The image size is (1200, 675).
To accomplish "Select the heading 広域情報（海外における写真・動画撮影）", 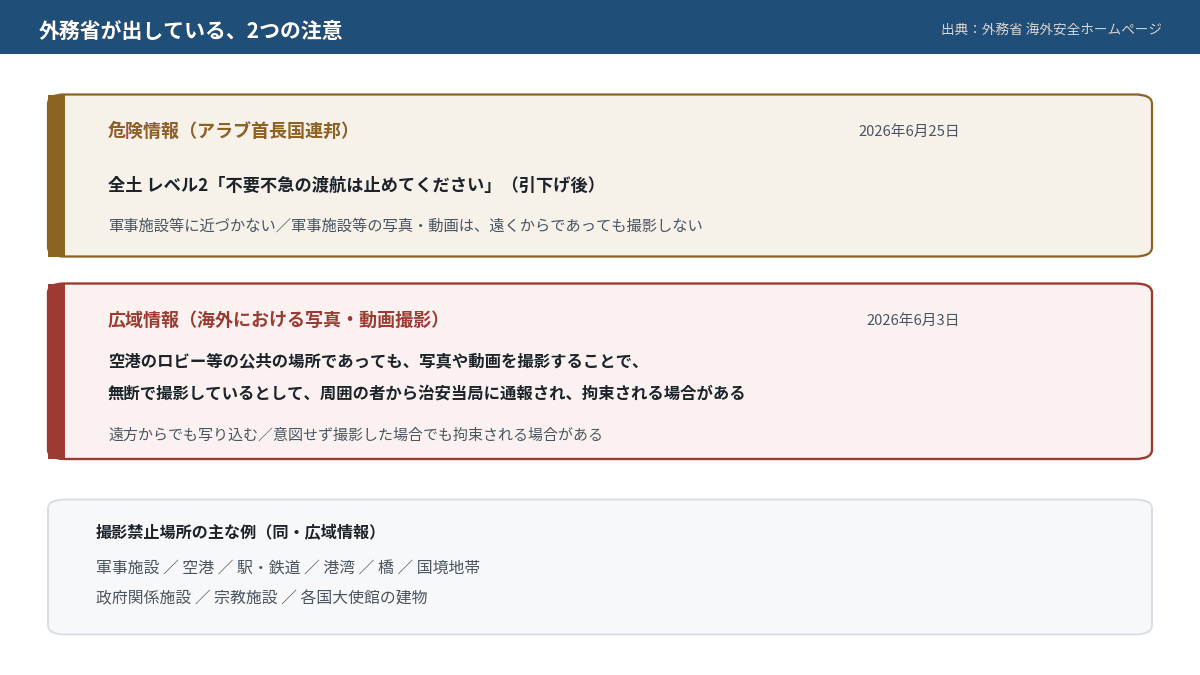I will 275,320.
